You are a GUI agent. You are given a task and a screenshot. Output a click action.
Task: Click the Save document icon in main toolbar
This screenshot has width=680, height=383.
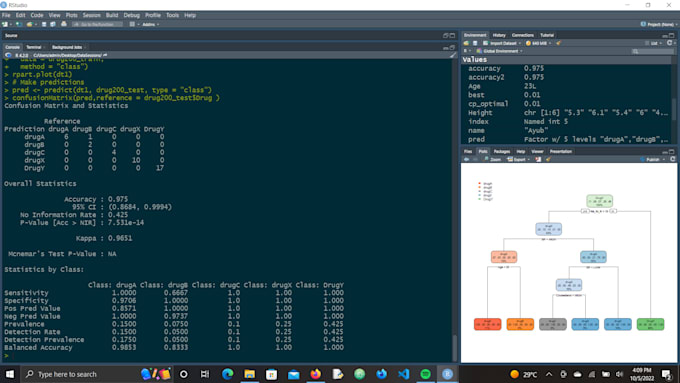tap(44, 24)
